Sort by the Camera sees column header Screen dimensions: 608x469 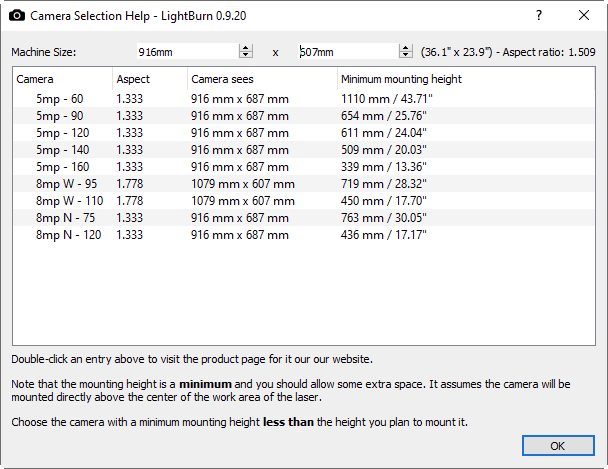tap(263, 79)
